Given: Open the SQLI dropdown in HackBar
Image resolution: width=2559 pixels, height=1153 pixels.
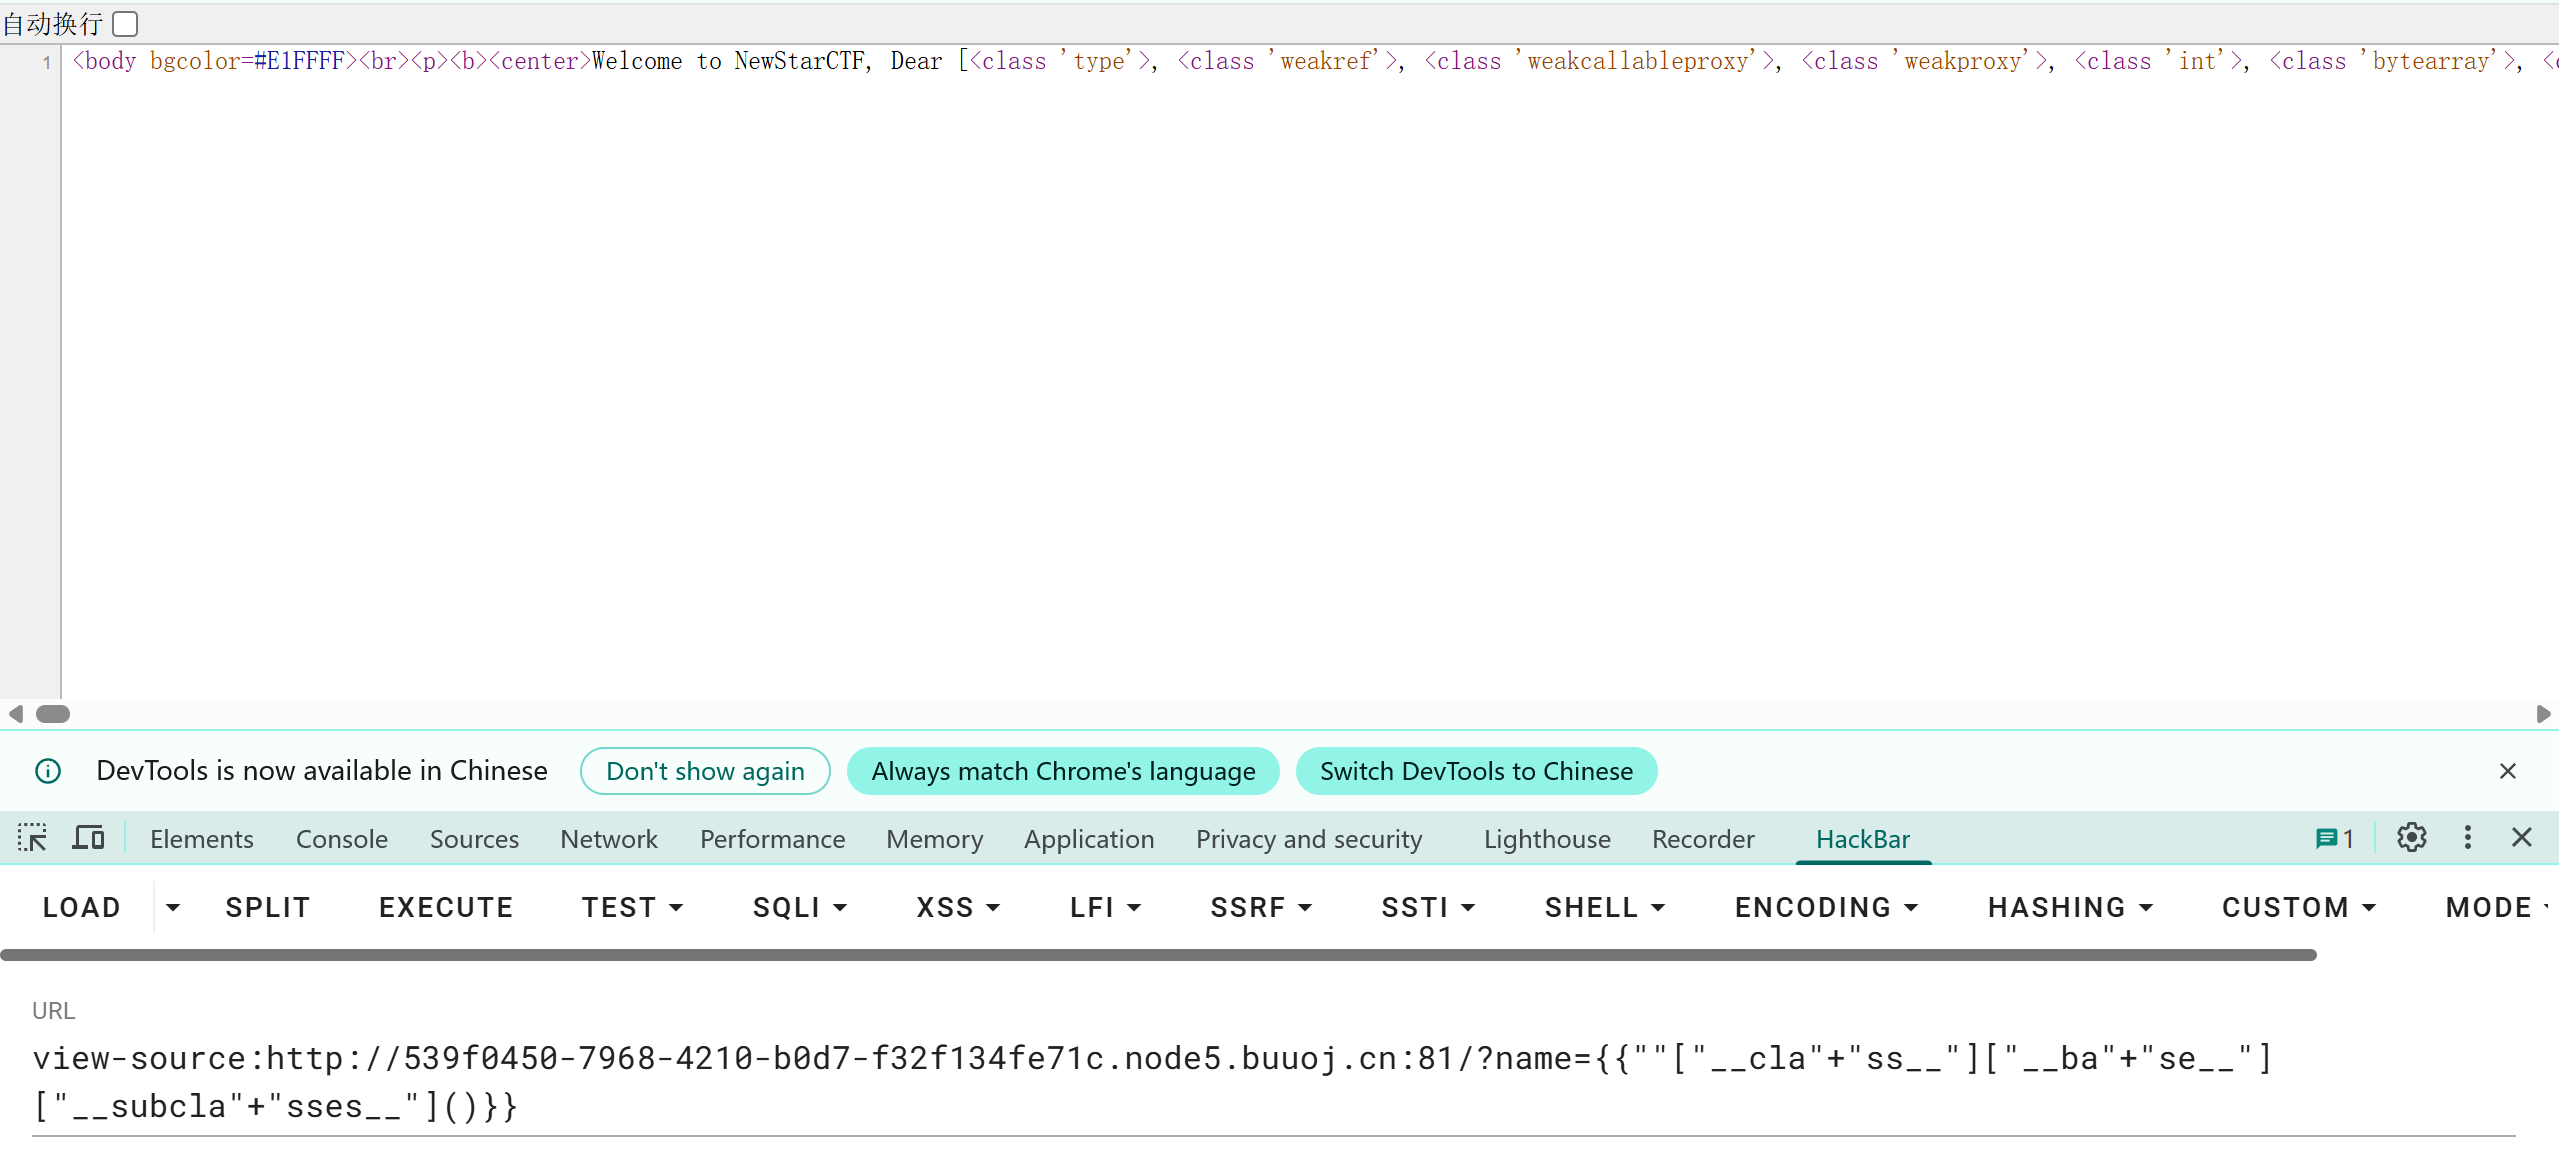Looking at the screenshot, I should [x=799, y=907].
